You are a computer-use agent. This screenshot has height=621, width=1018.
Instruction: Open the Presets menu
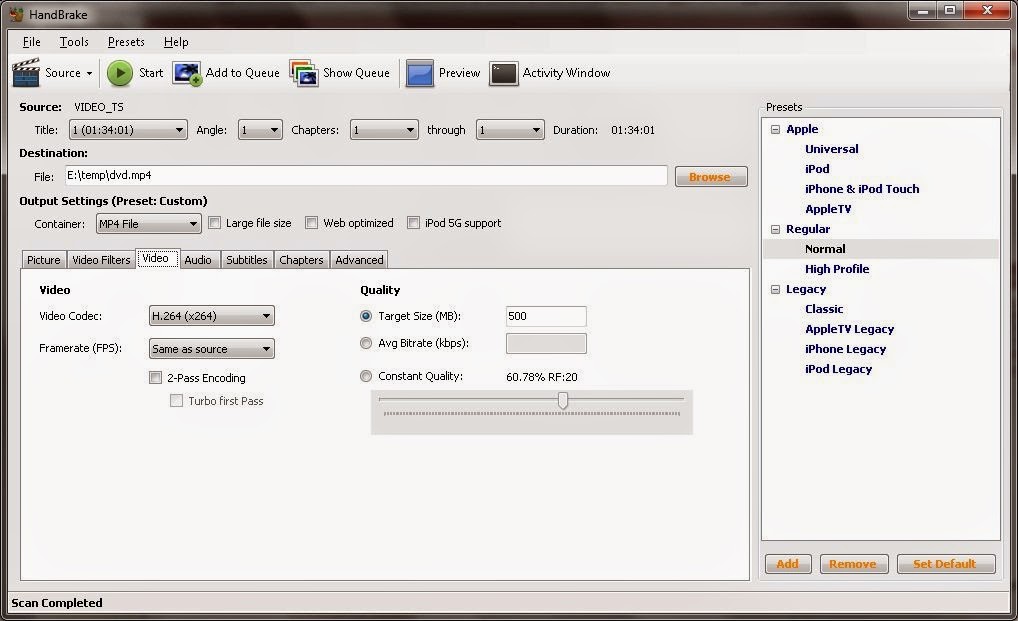coord(126,42)
